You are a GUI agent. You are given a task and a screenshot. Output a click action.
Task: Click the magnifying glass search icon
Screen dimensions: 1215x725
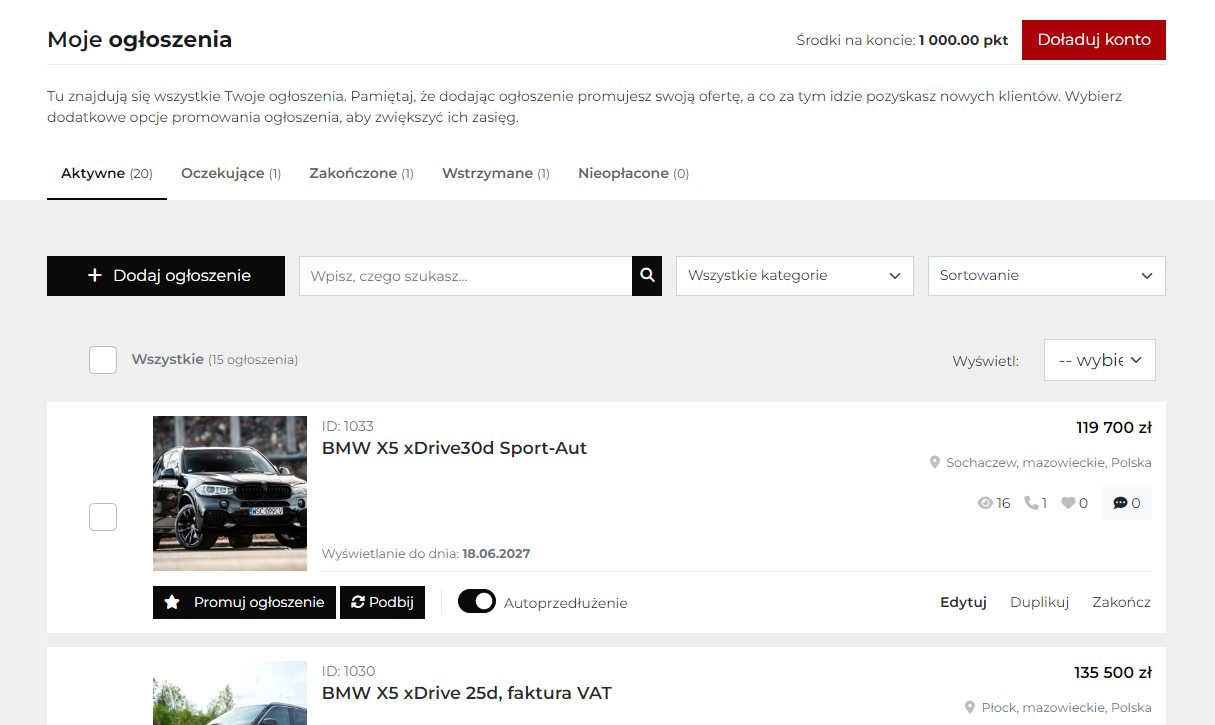tap(647, 276)
